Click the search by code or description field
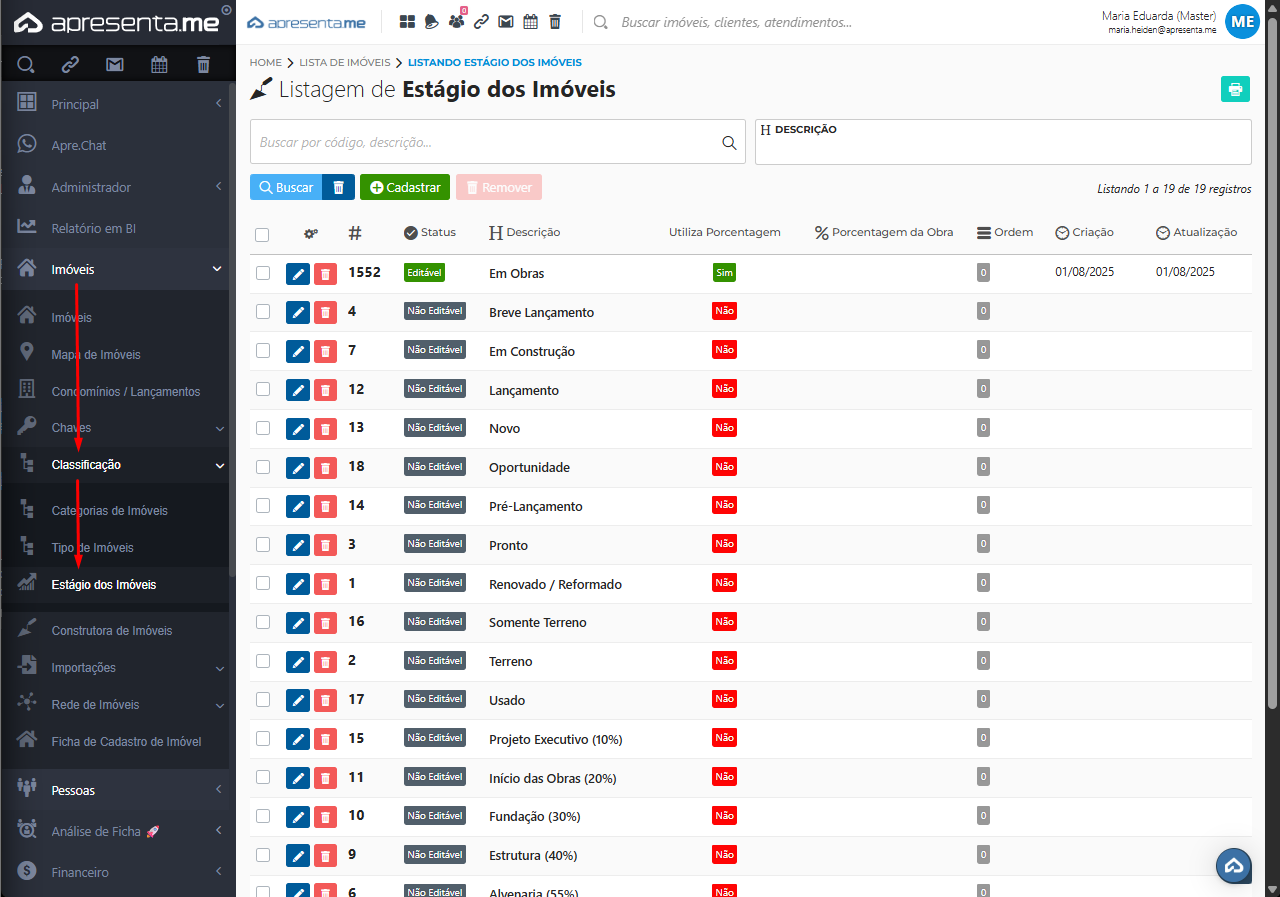Screen dimensions: 1280x897 pos(485,142)
